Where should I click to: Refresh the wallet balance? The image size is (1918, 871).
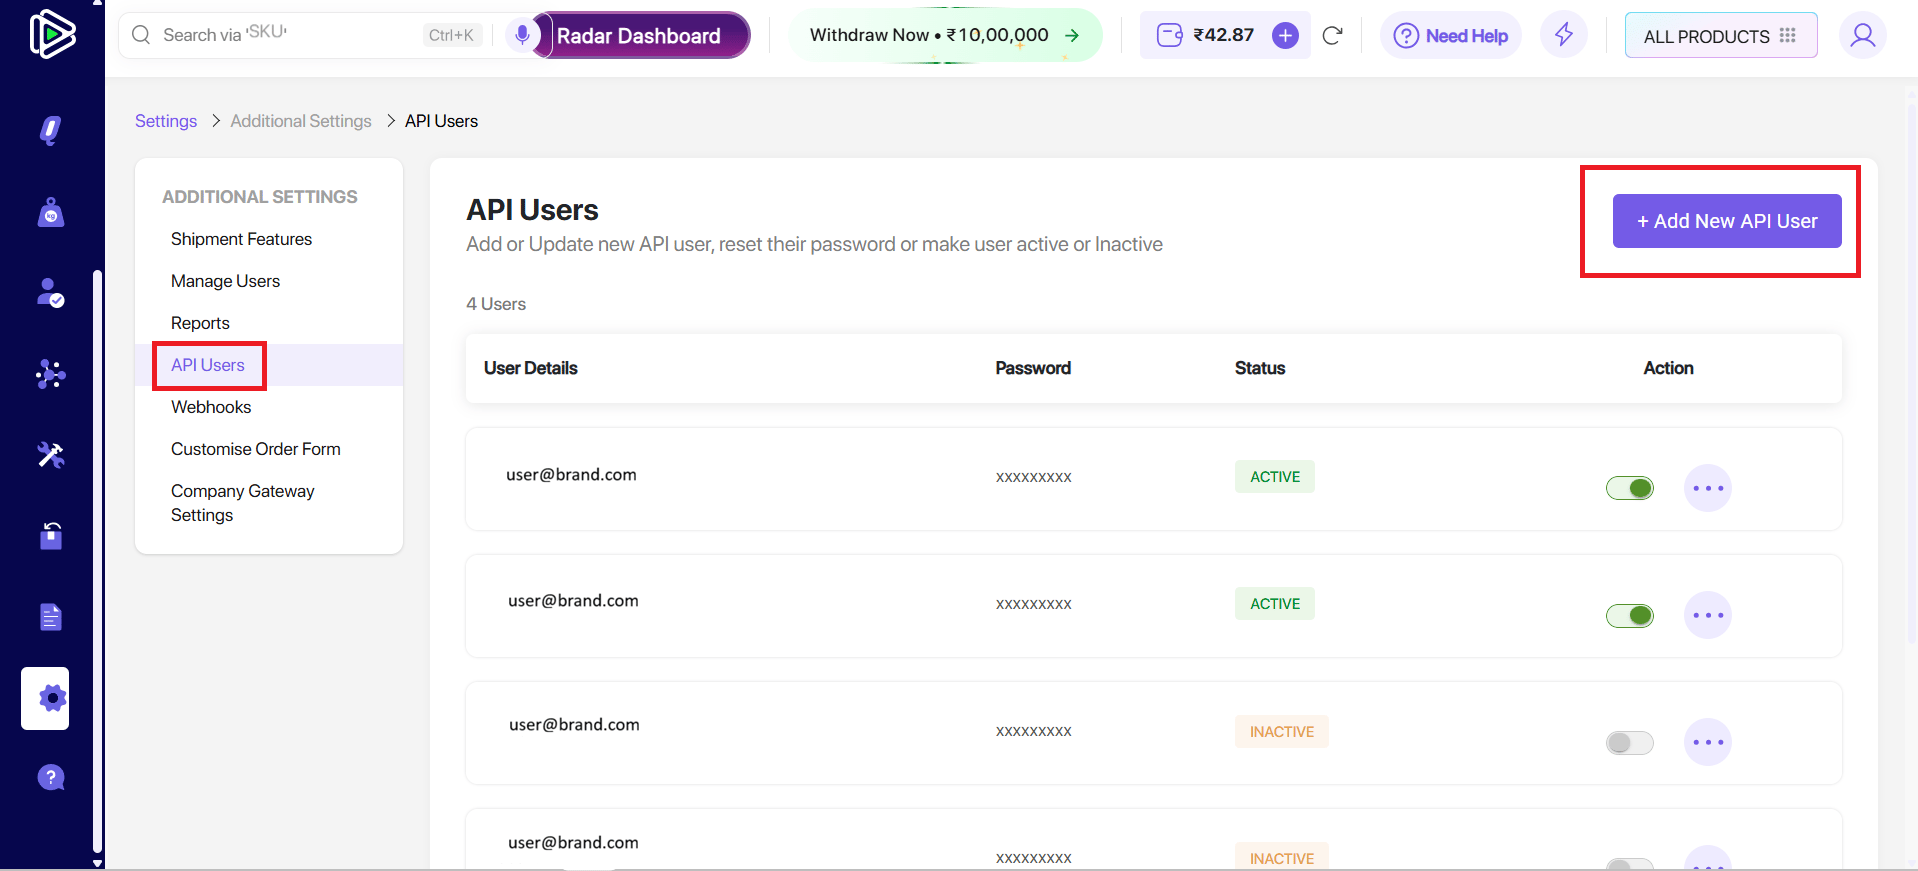[x=1332, y=36]
